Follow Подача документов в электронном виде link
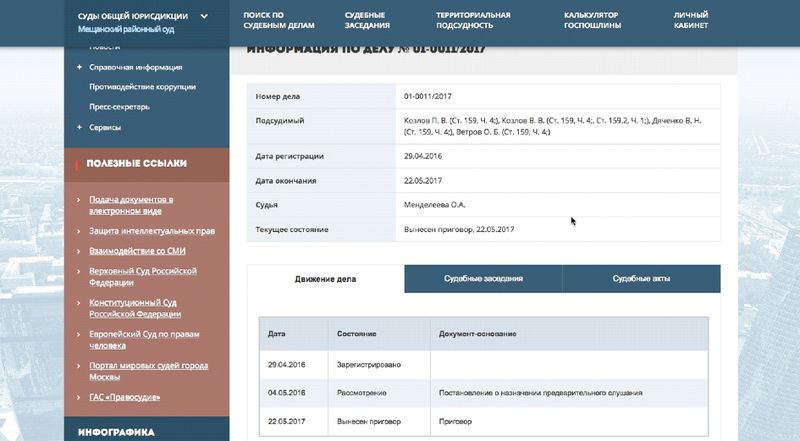Viewport: 800px width, 441px height. pyautogui.click(x=131, y=205)
